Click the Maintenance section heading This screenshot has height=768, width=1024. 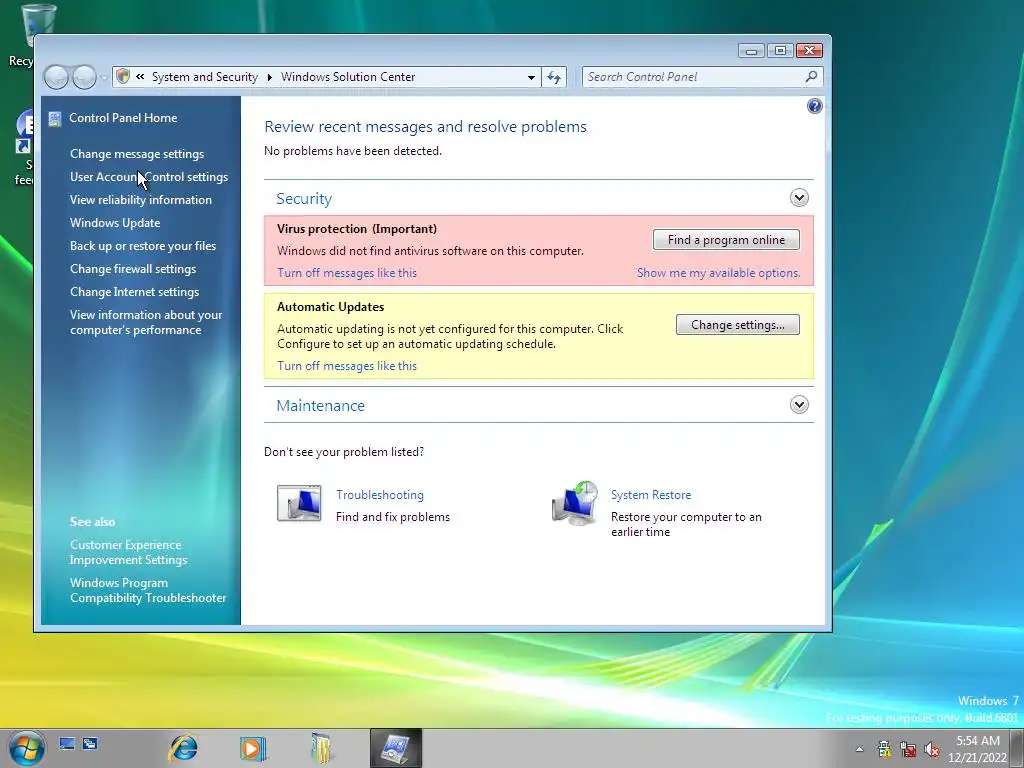pos(321,406)
